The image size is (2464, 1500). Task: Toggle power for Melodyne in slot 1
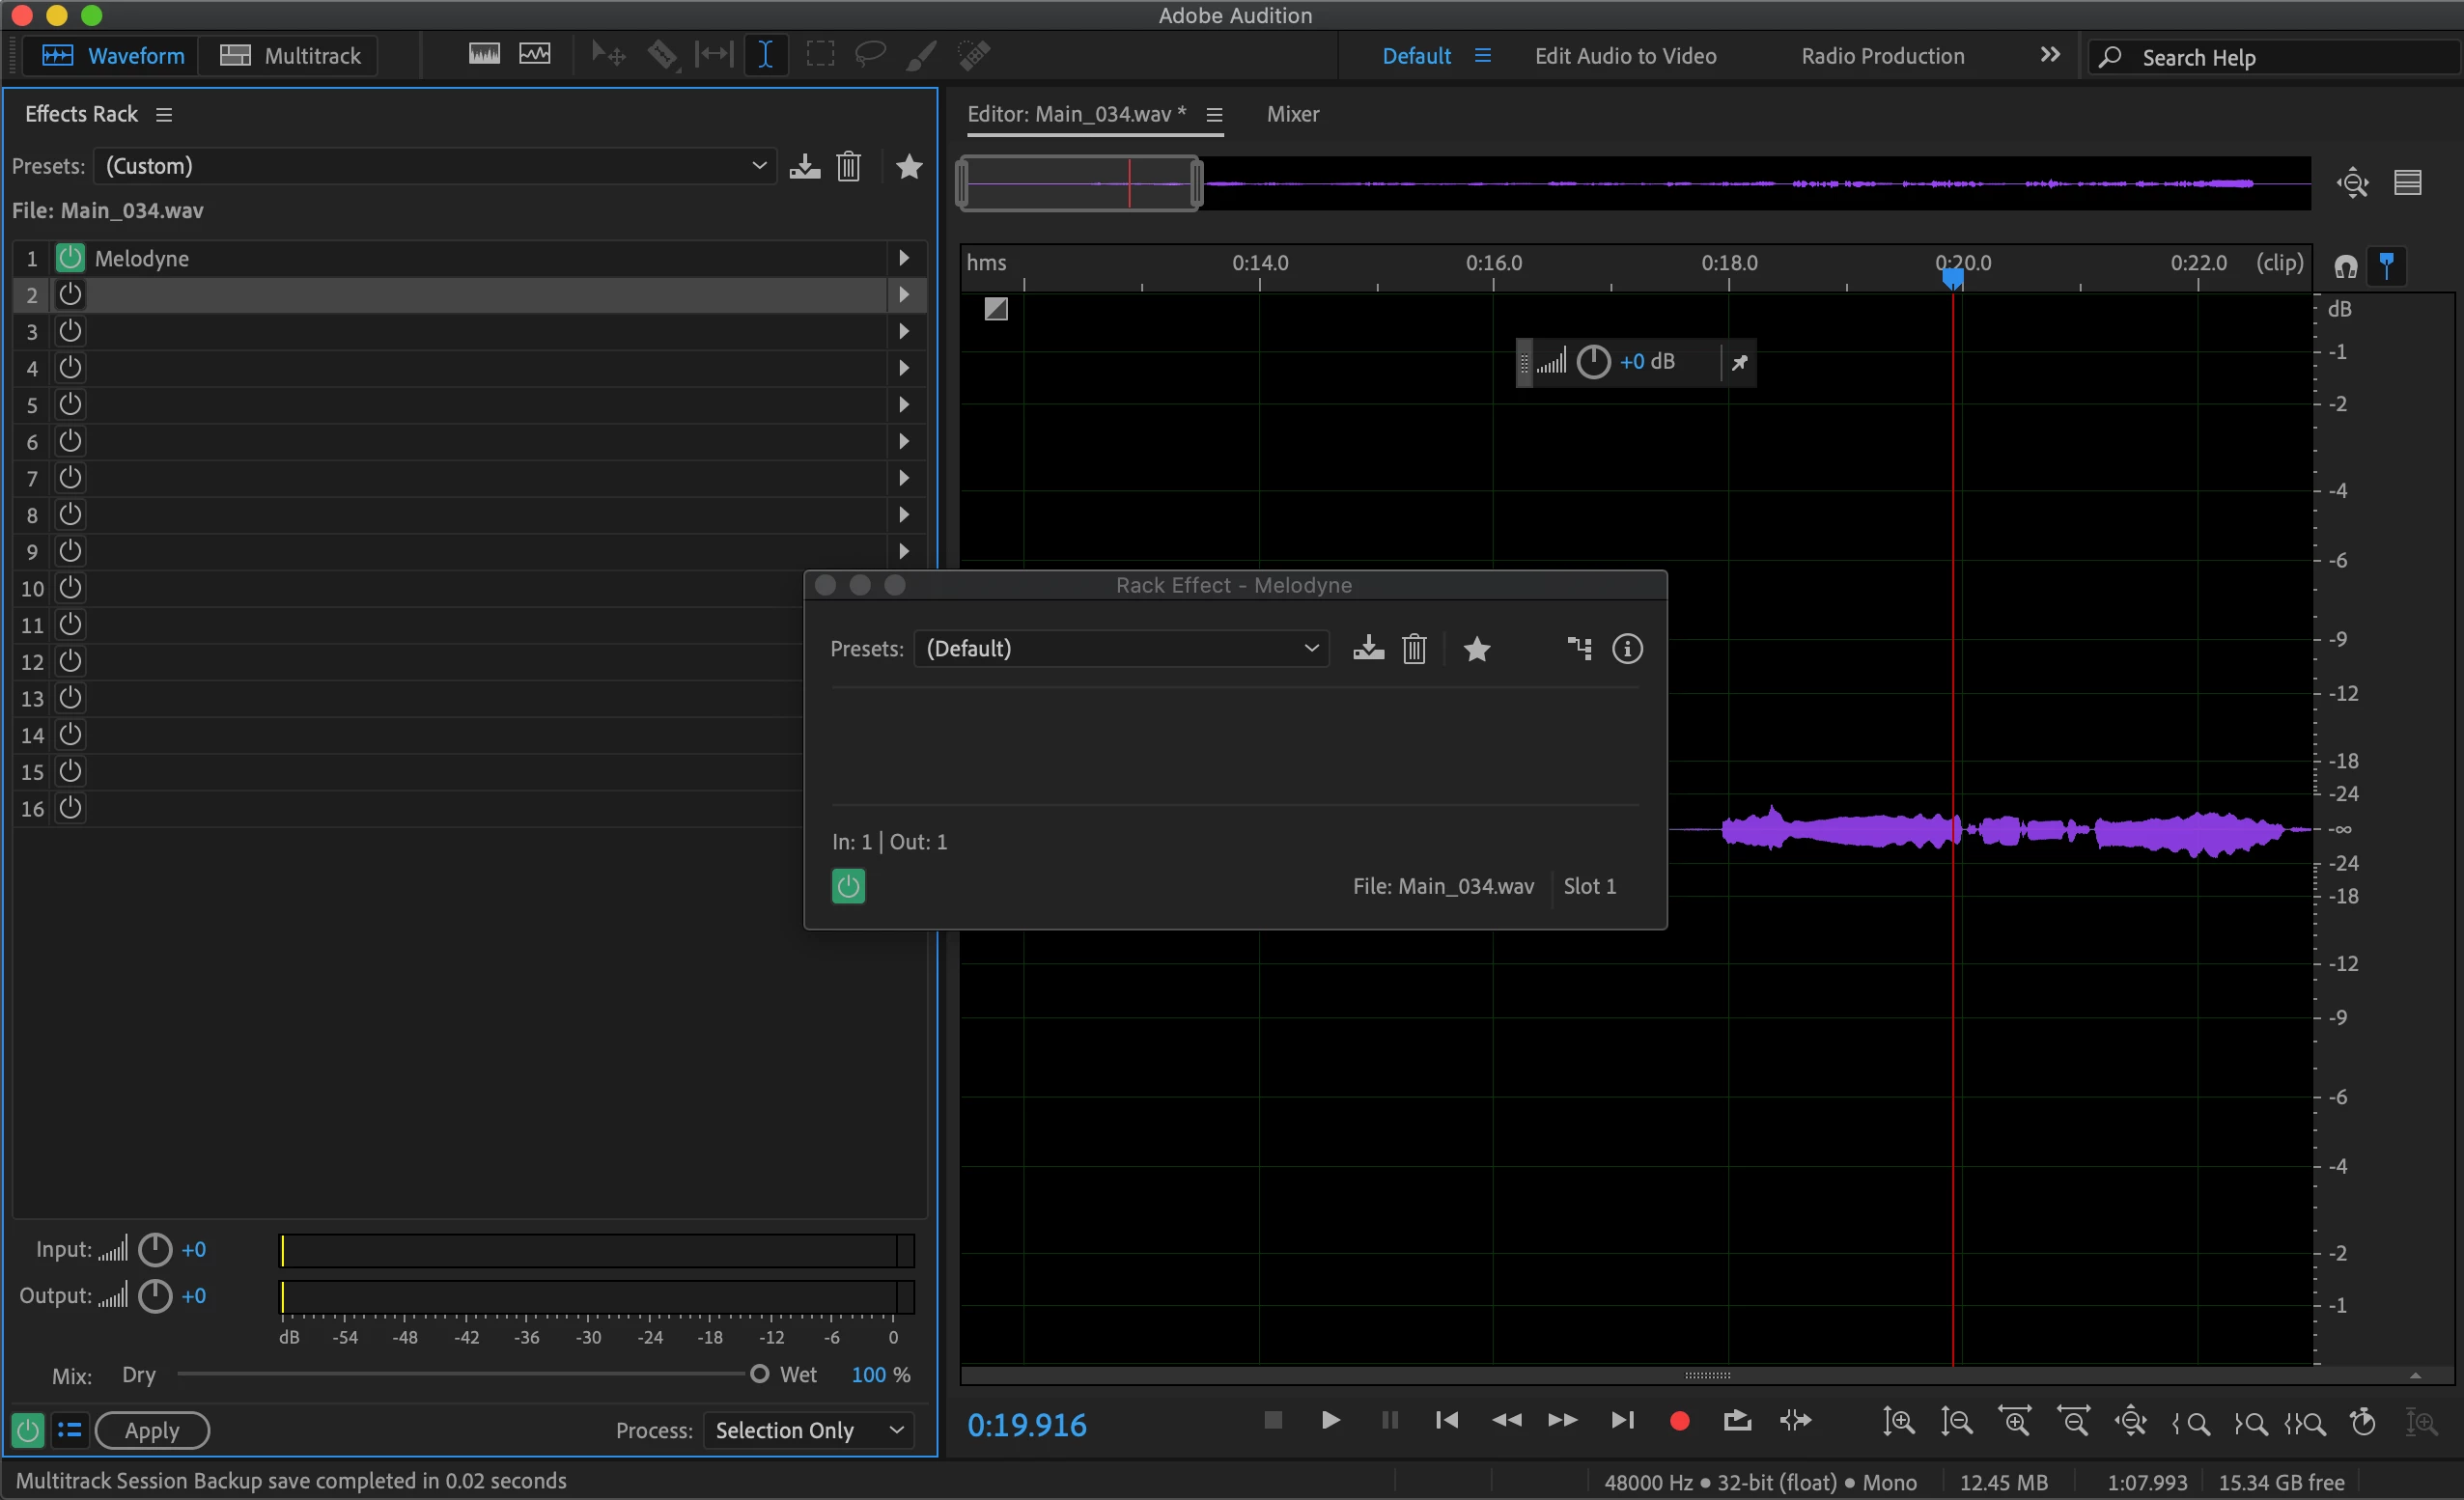click(x=70, y=258)
